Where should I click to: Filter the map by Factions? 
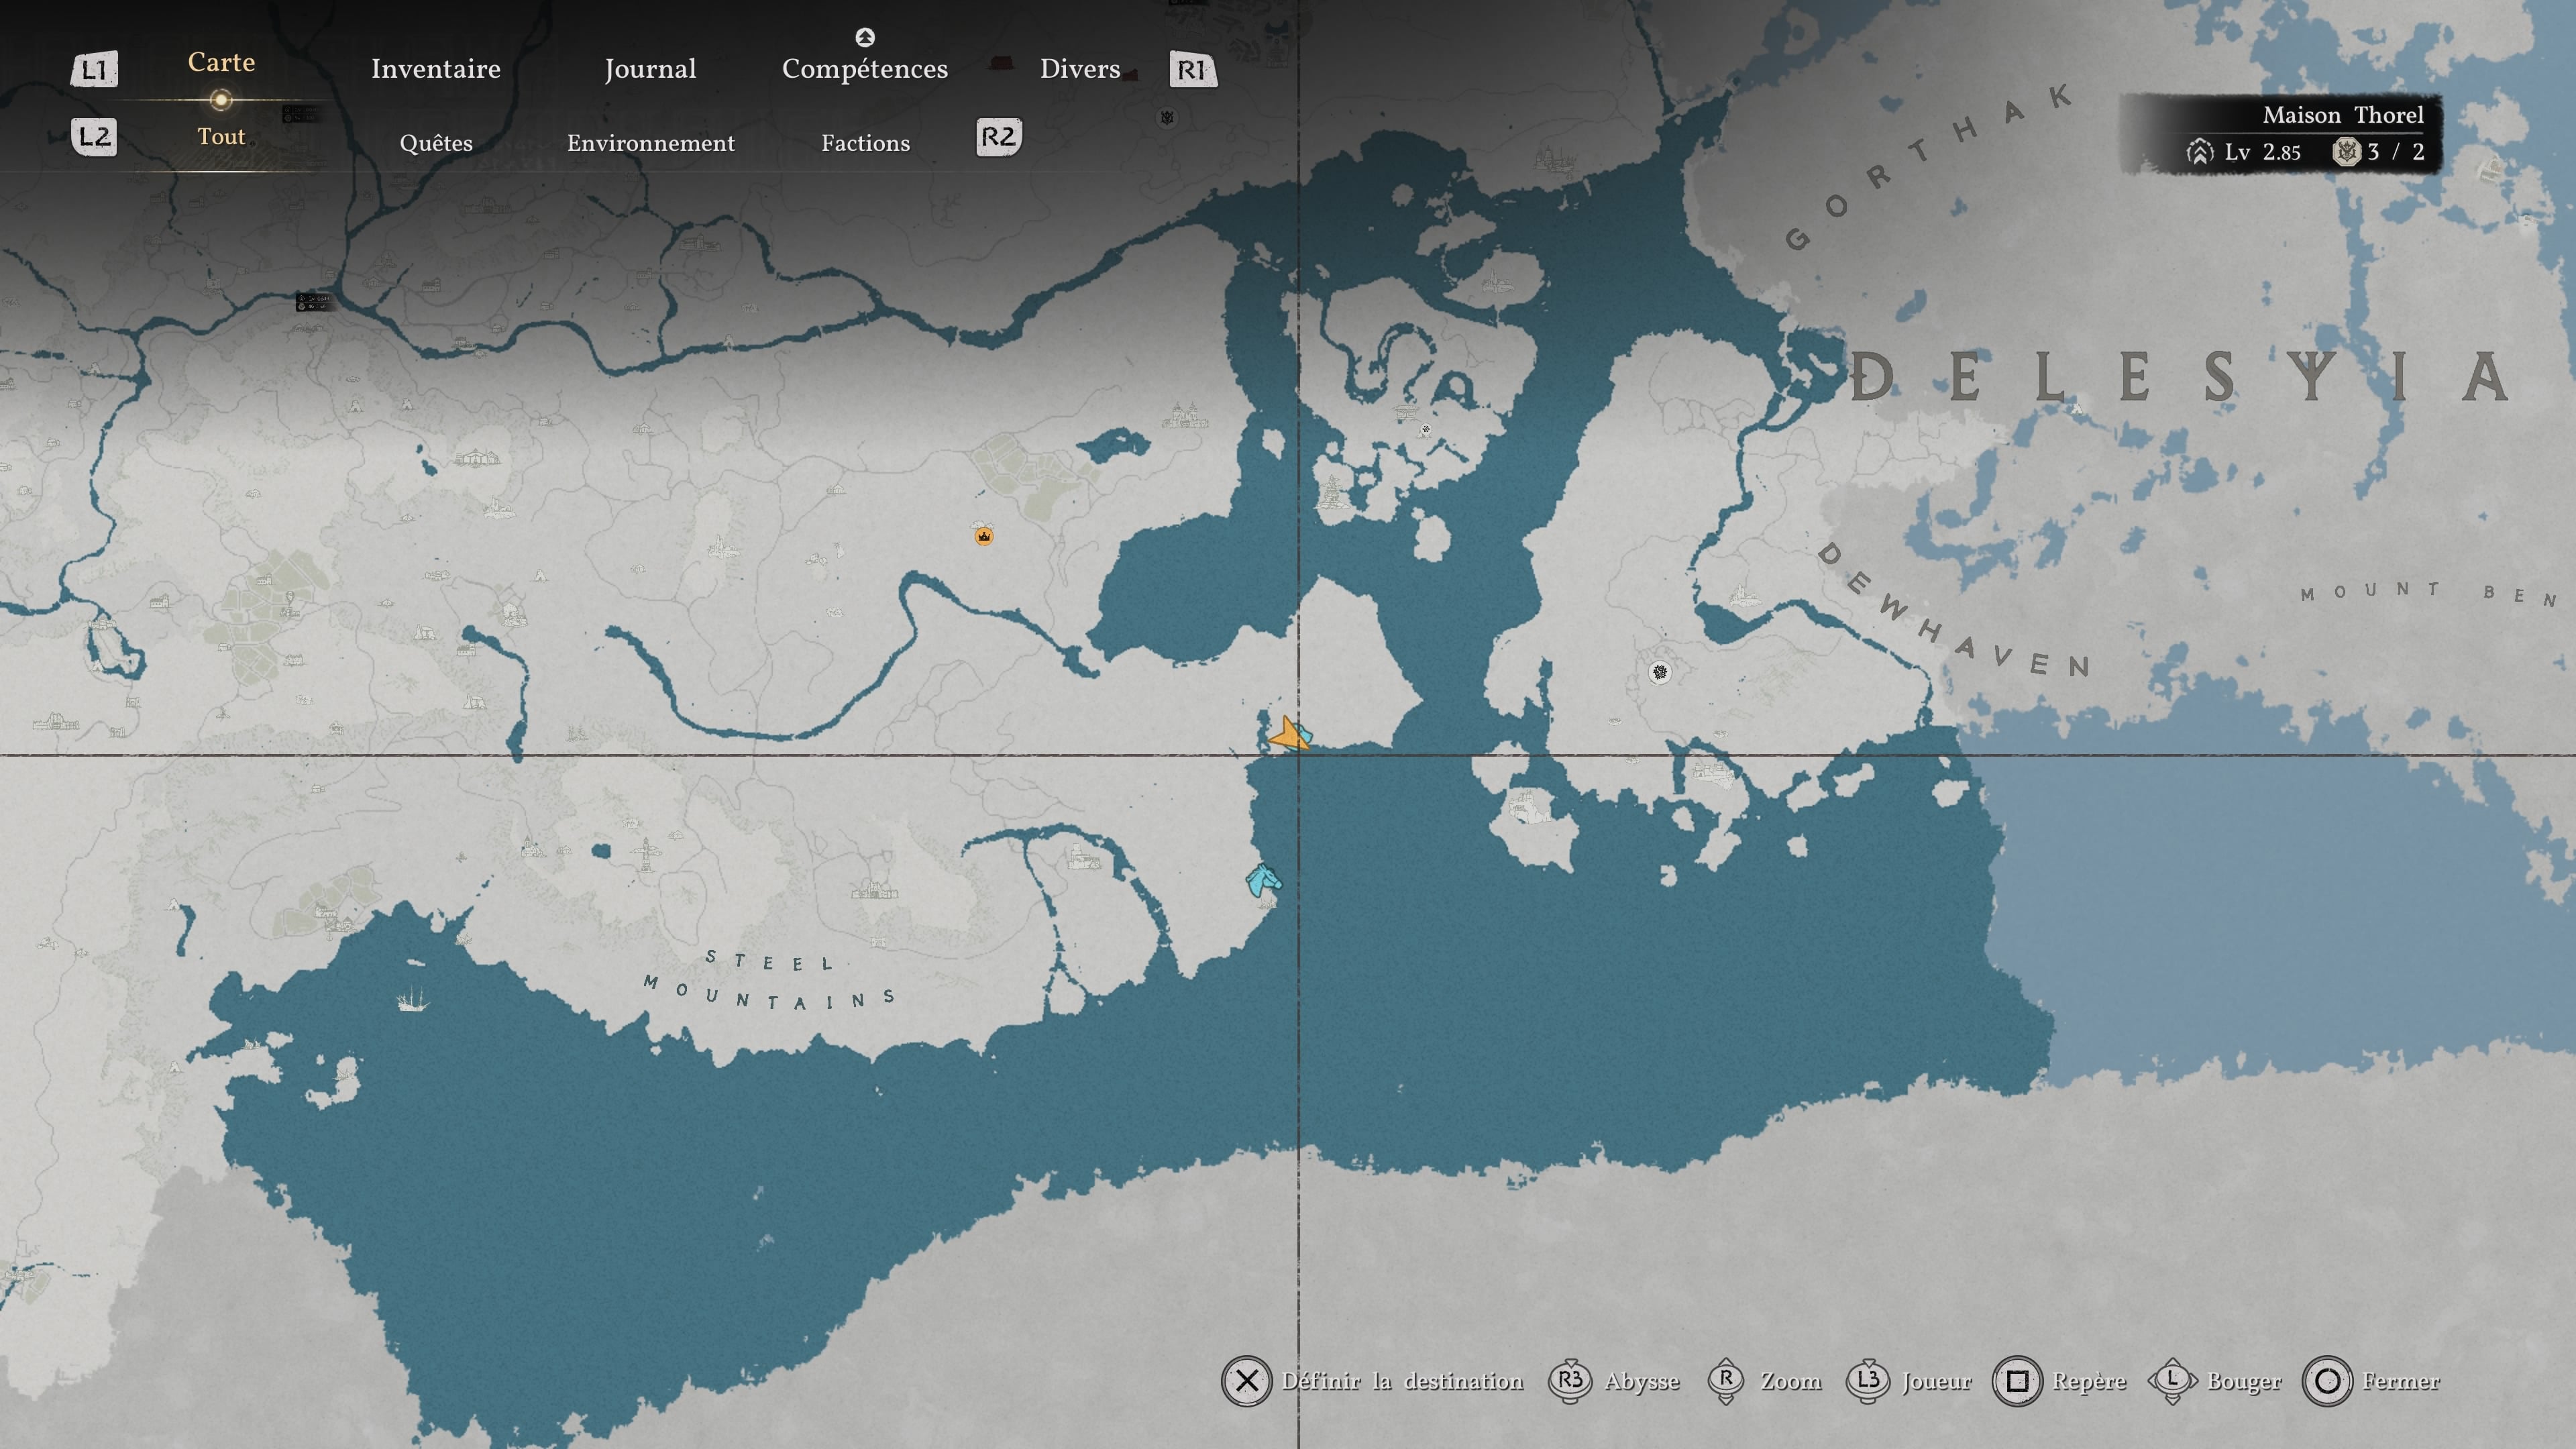click(866, 143)
